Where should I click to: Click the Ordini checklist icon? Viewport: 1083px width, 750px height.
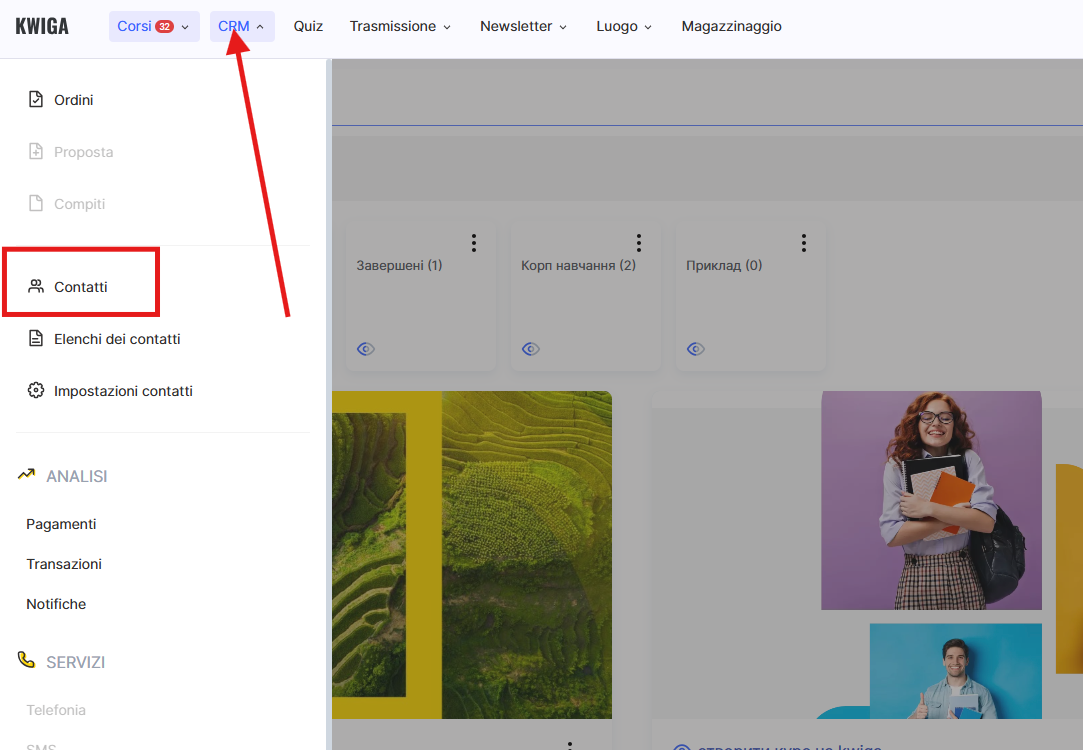tap(36, 100)
